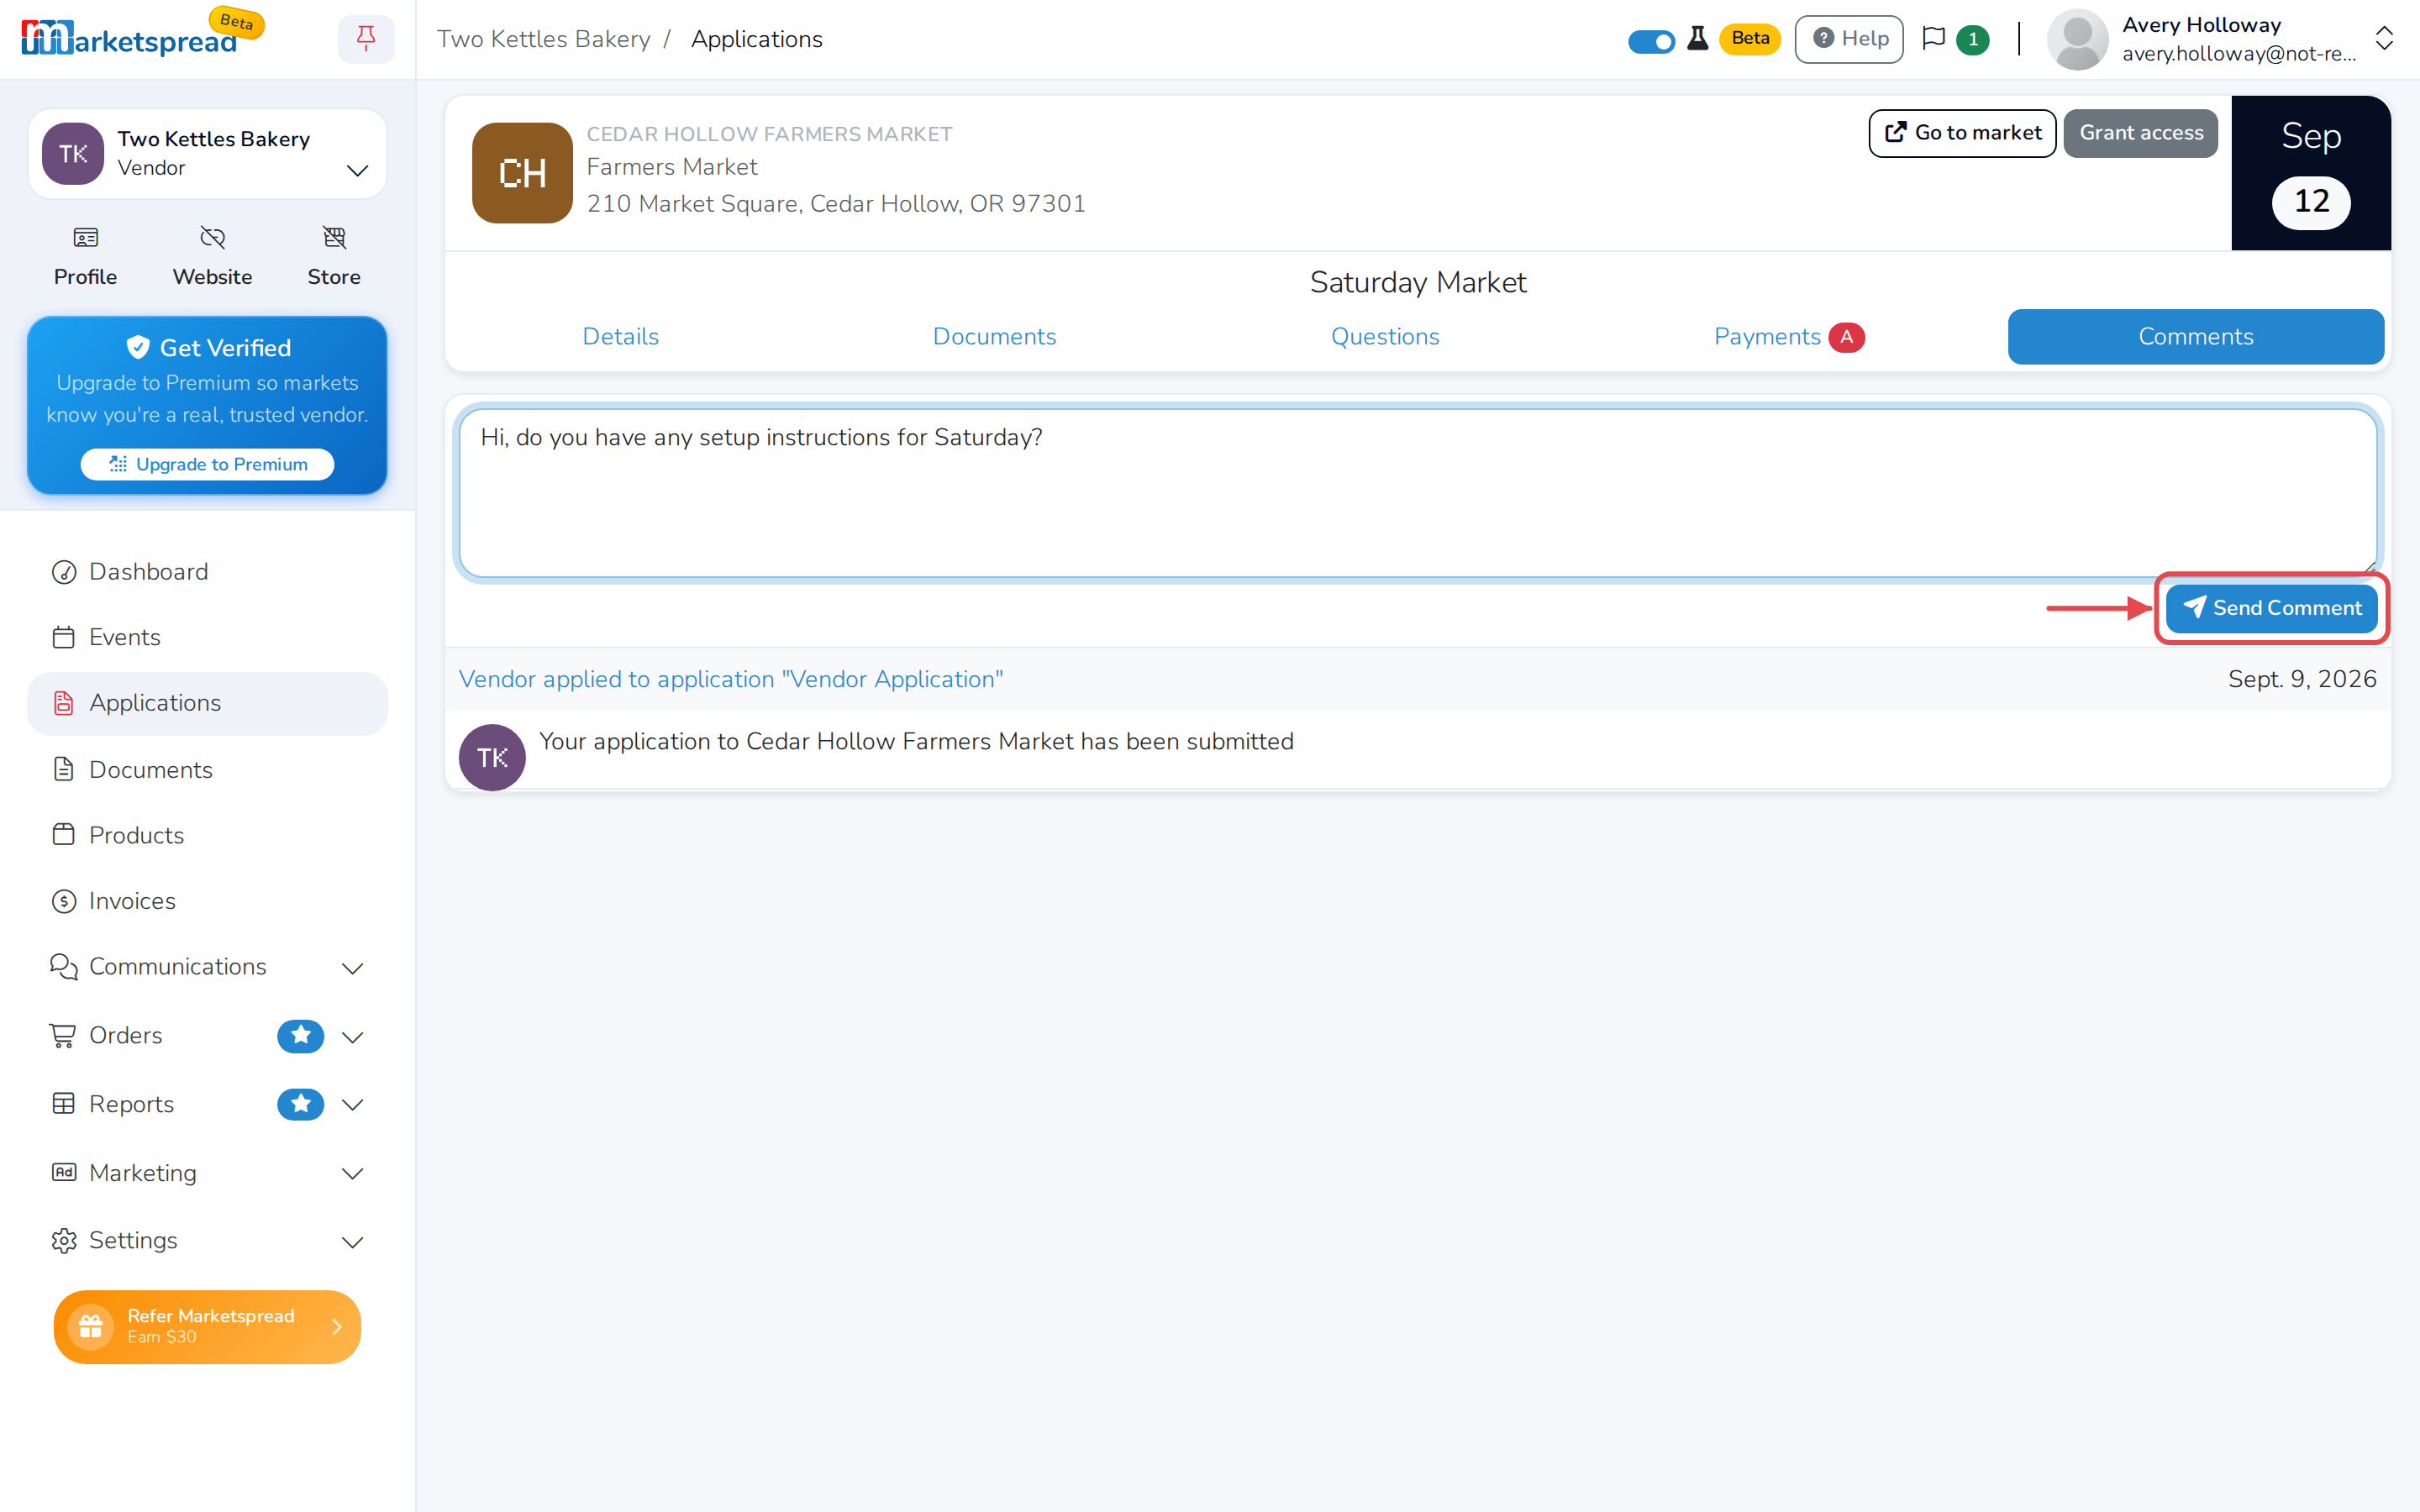Switch to the Payments tab
Viewport: 2420px width, 1512px height.
[x=1788, y=337]
